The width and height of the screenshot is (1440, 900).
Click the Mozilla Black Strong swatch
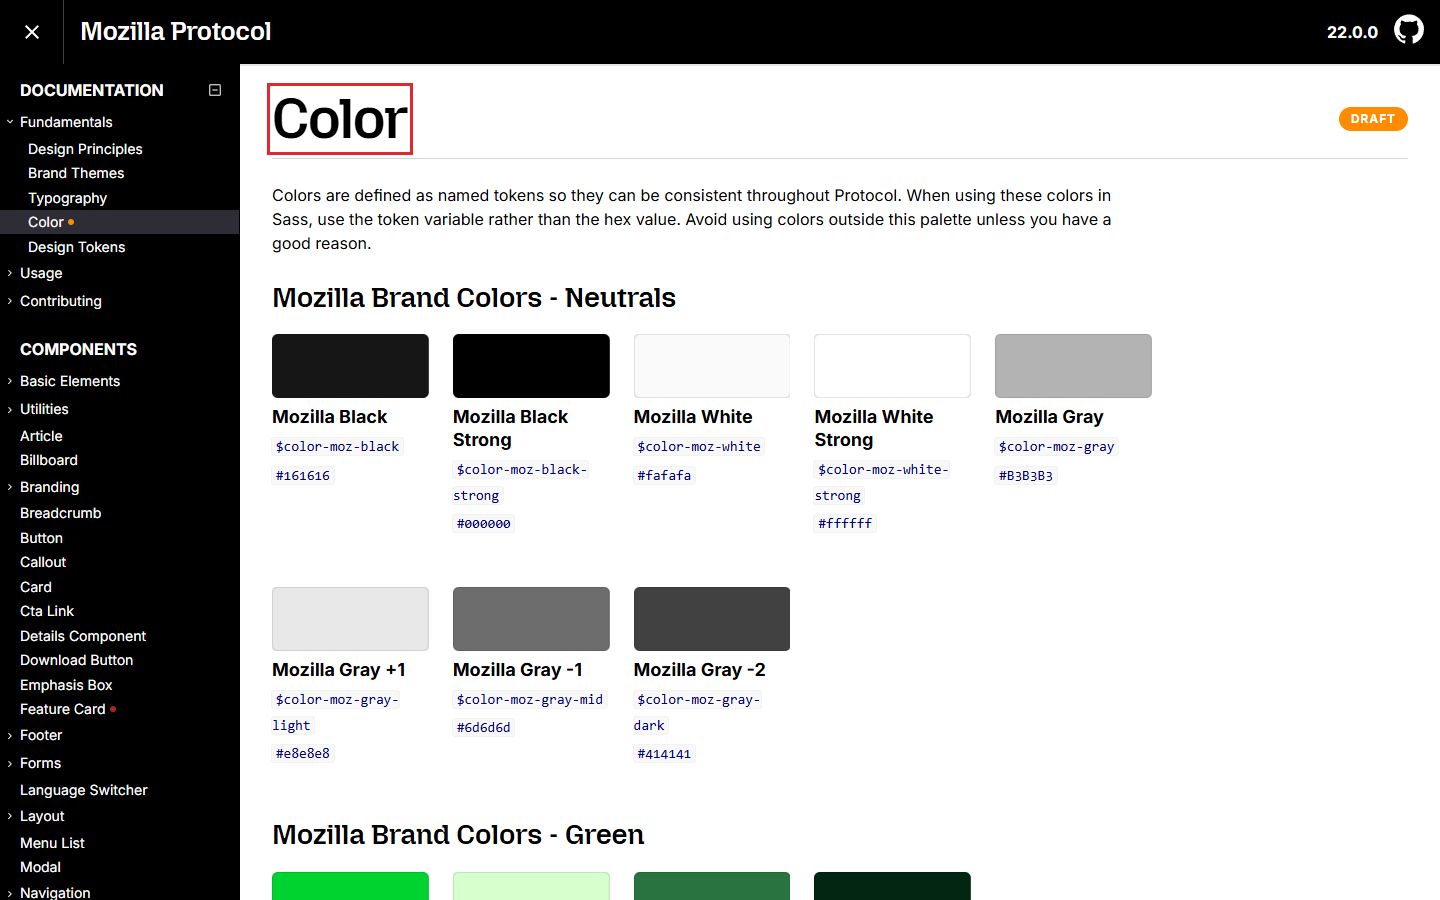pyautogui.click(x=531, y=366)
